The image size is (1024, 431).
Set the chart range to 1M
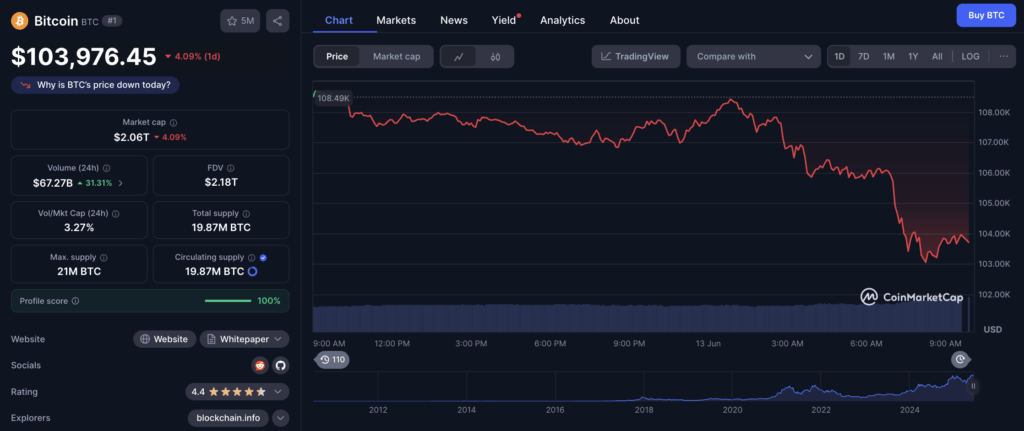[x=888, y=57]
